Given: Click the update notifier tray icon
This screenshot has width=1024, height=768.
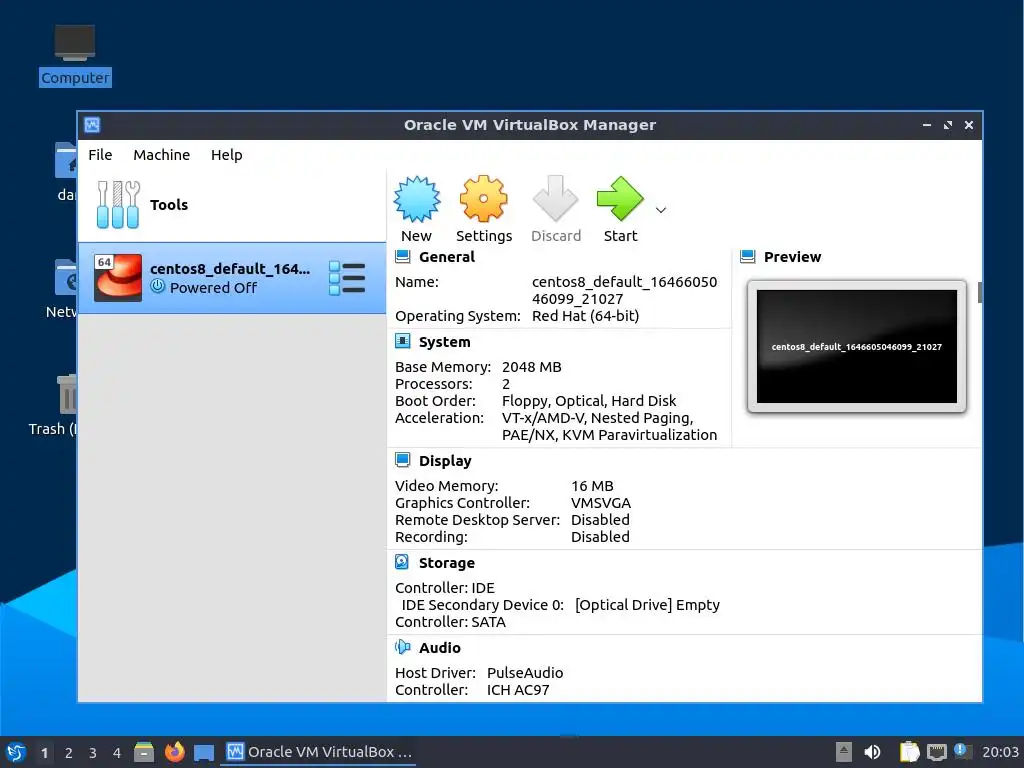Looking at the screenshot, I should click(x=962, y=752).
